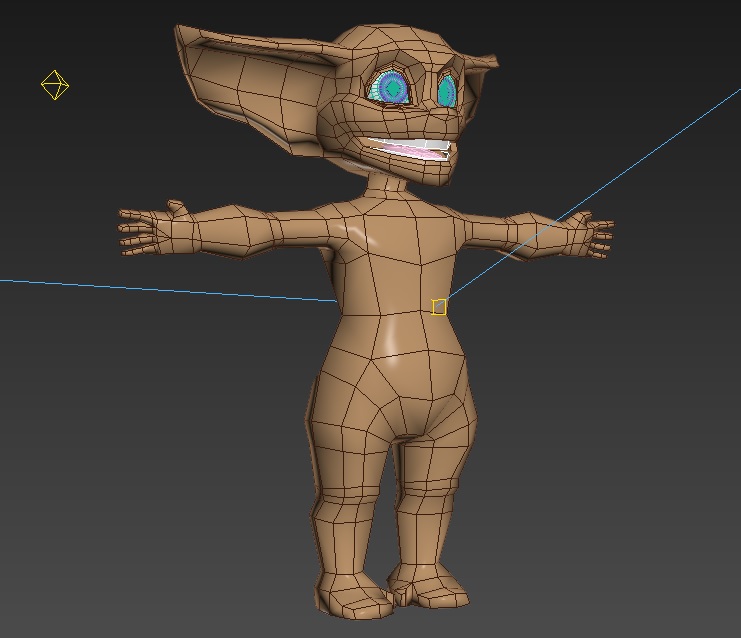Viewport: 741px width, 638px height.
Task: Click the solid teal eye on the face
Action: (x=447, y=92)
